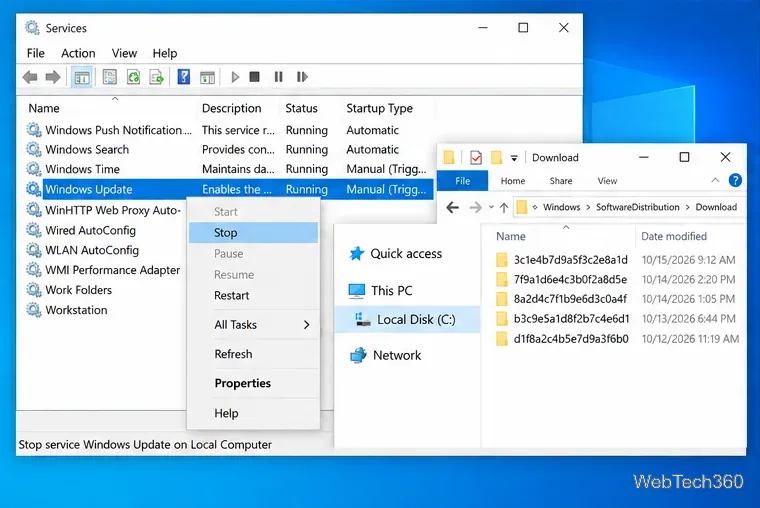
Task: Collapse the Explorer ribbon chevron
Action: pos(715,180)
